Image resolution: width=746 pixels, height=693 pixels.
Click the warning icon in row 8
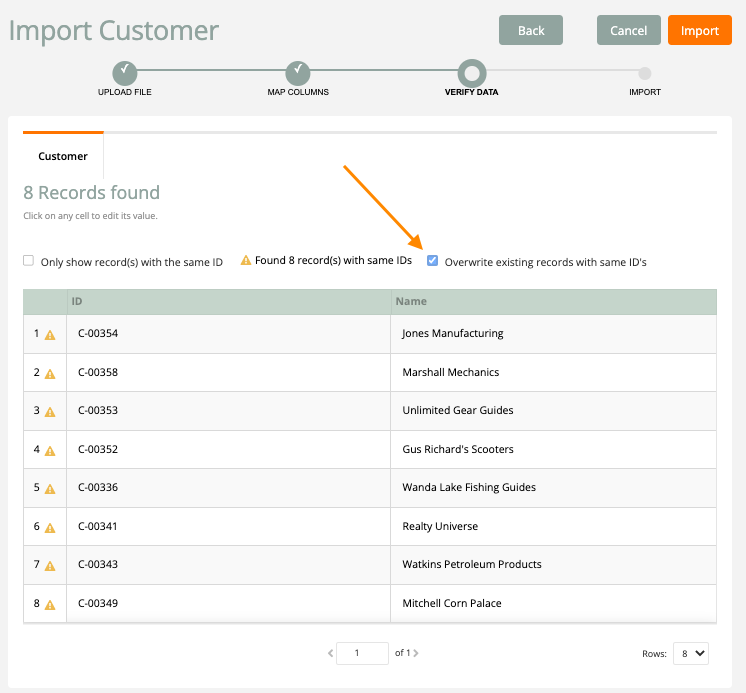[50, 605]
